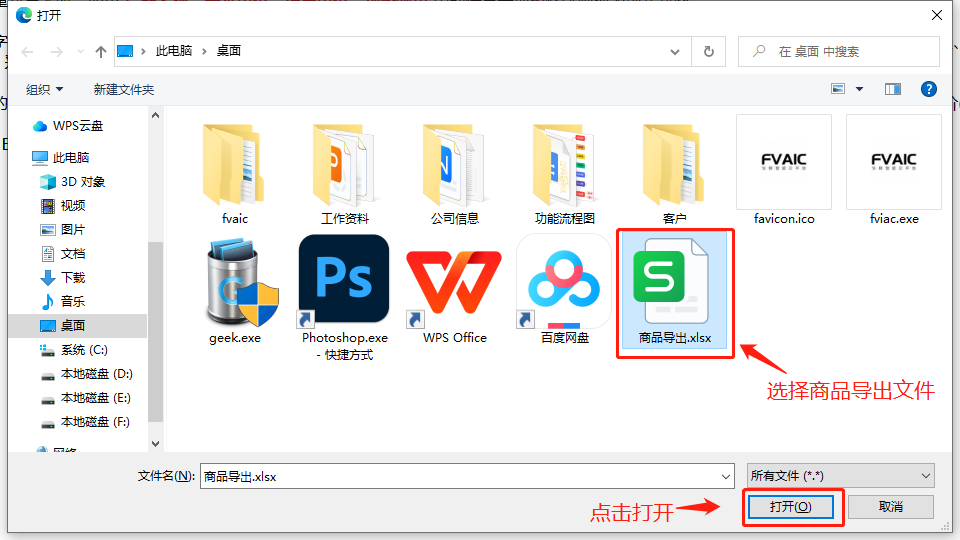The width and height of the screenshot is (960, 540).
Task: Click the up-directory arrow icon
Action: click(101, 51)
